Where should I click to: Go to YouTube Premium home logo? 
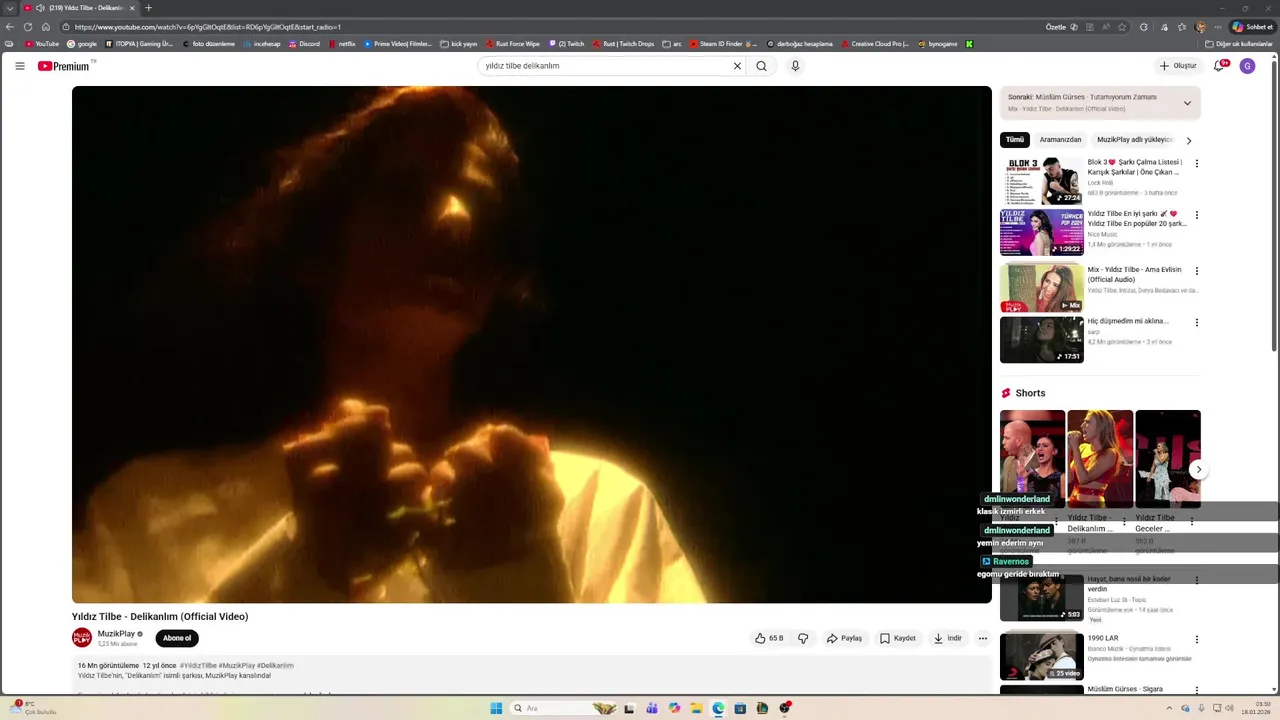64,66
